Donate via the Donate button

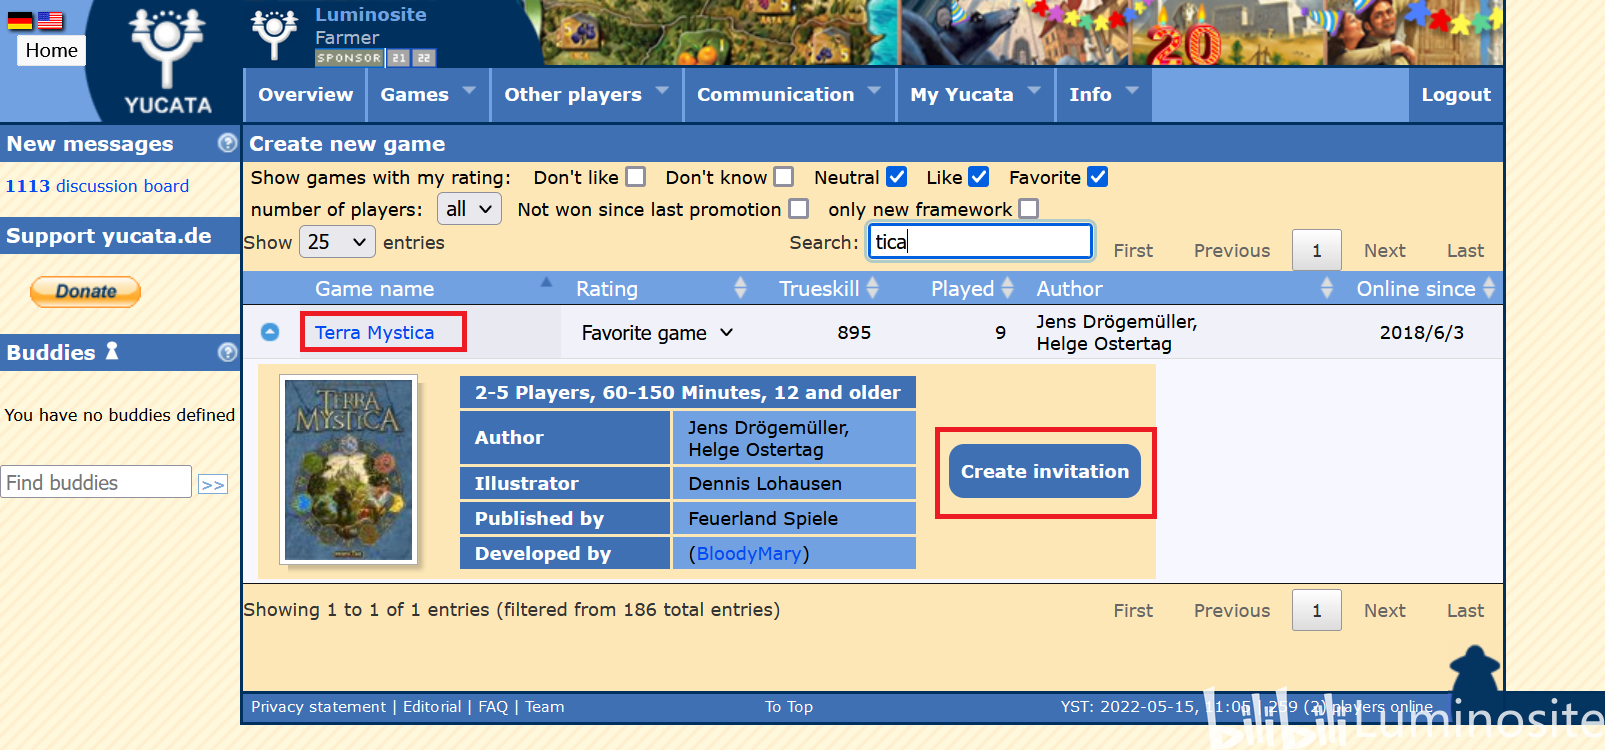point(85,291)
